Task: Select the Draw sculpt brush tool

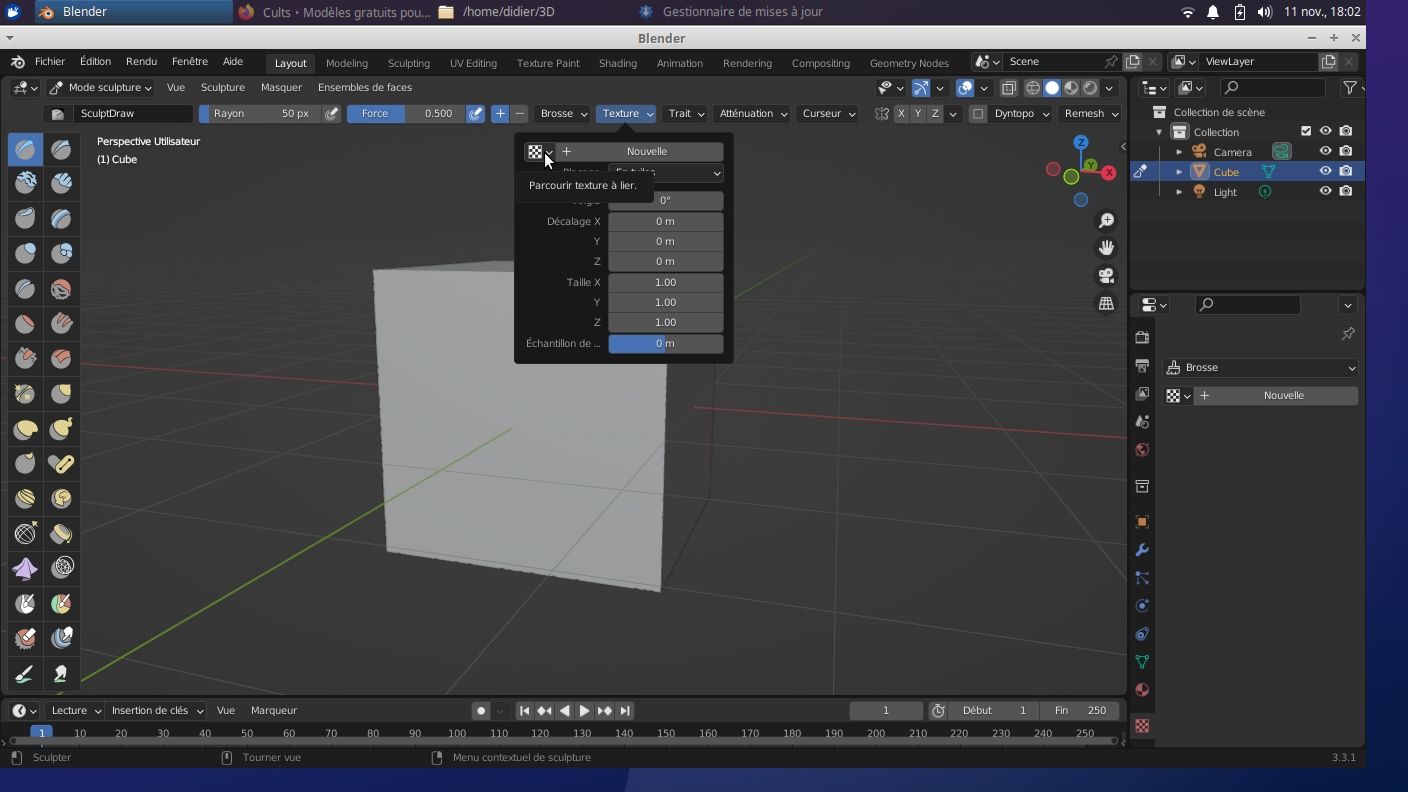Action: click(x=25, y=150)
